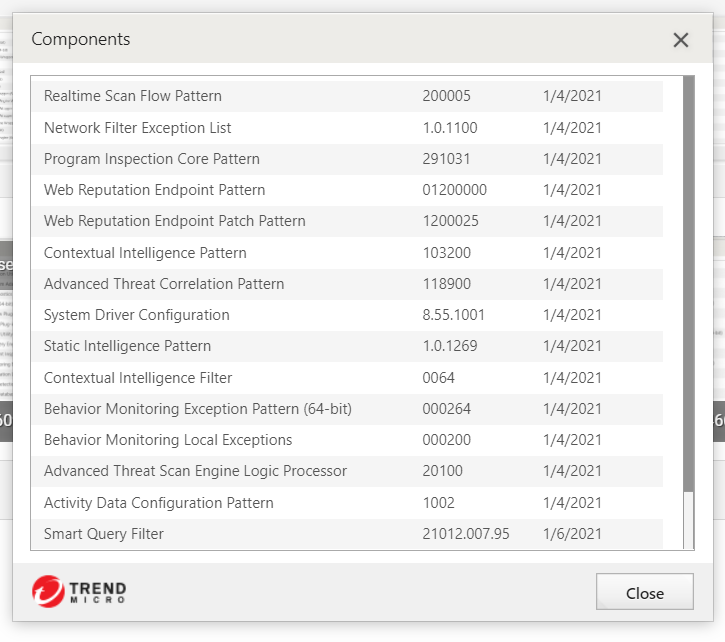Select the Behavior Monitoring Local Exceptions row
This screenshot has width=725, height=642.
coord(168,440)
